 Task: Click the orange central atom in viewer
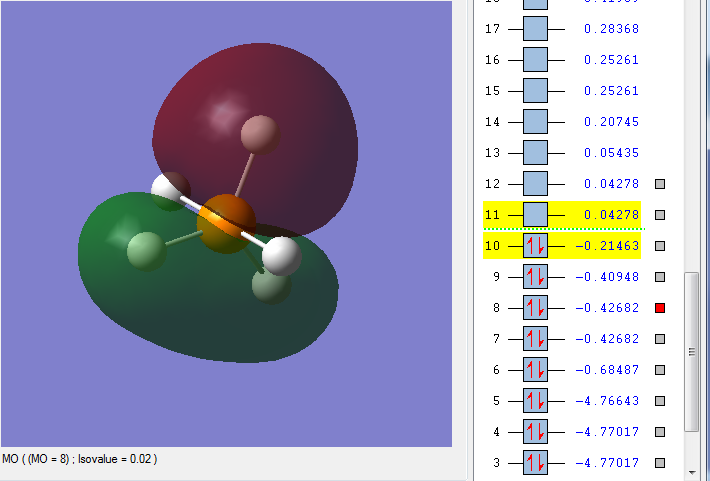pyautogui.click(x=226, y=224)
